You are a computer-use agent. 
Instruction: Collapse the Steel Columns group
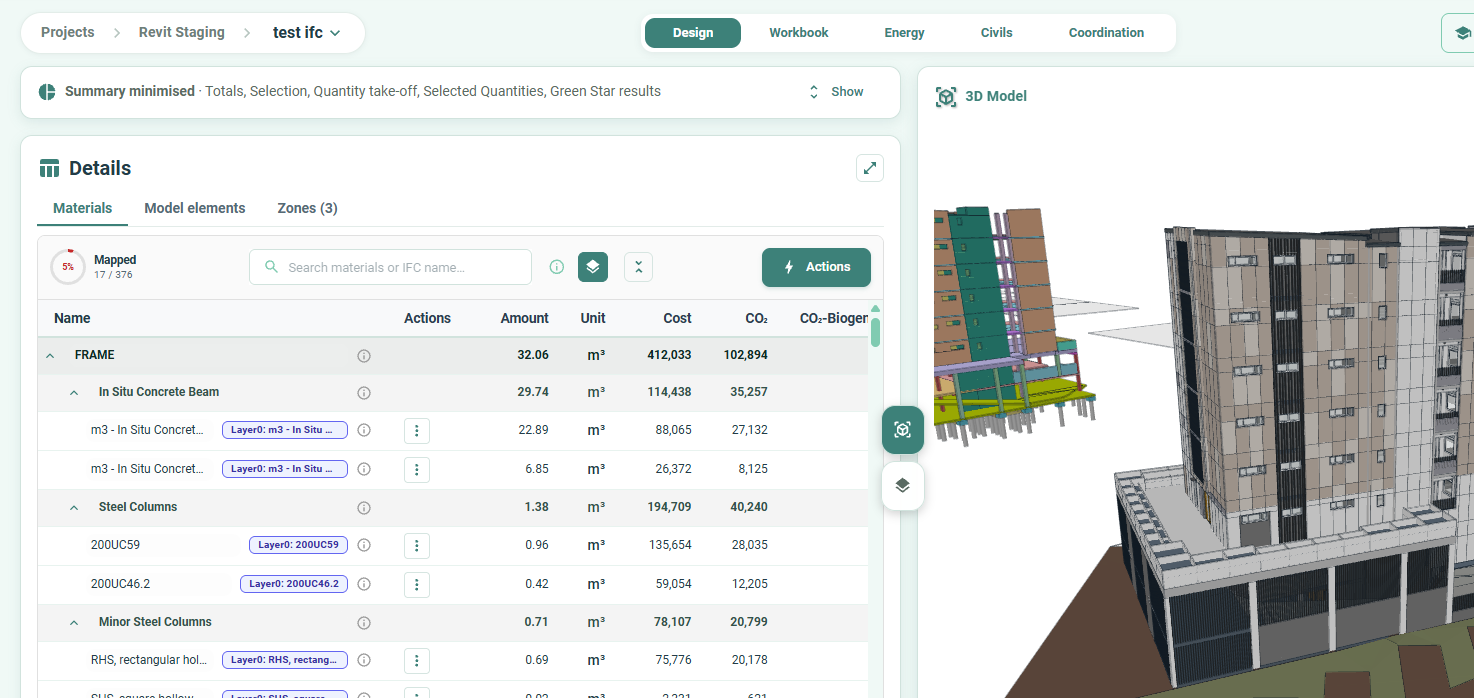coord(74,508)
